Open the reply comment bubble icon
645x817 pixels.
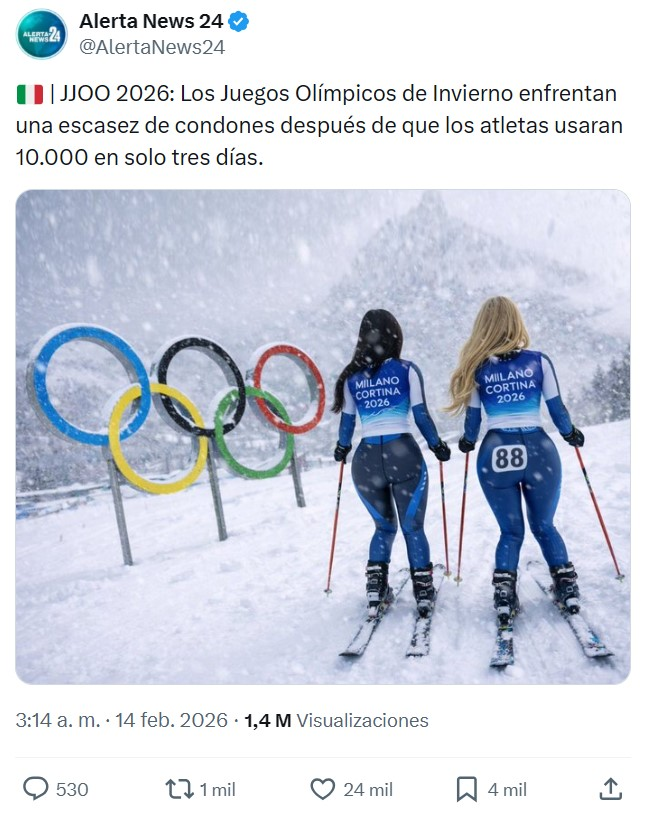(35, 789)
